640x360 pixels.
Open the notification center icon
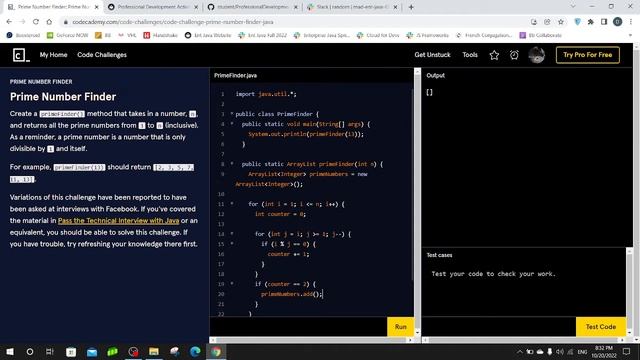pyautogui.click(x=627, y=351)
